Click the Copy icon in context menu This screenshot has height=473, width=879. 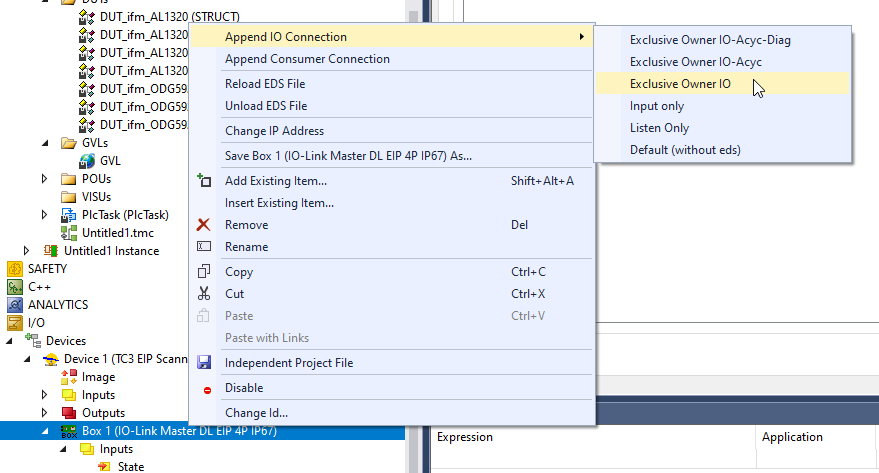click(203, 272)
